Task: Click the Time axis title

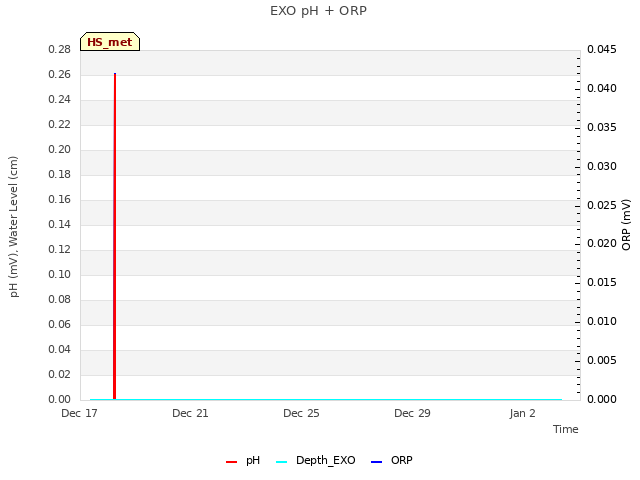Action: (566, 429)
